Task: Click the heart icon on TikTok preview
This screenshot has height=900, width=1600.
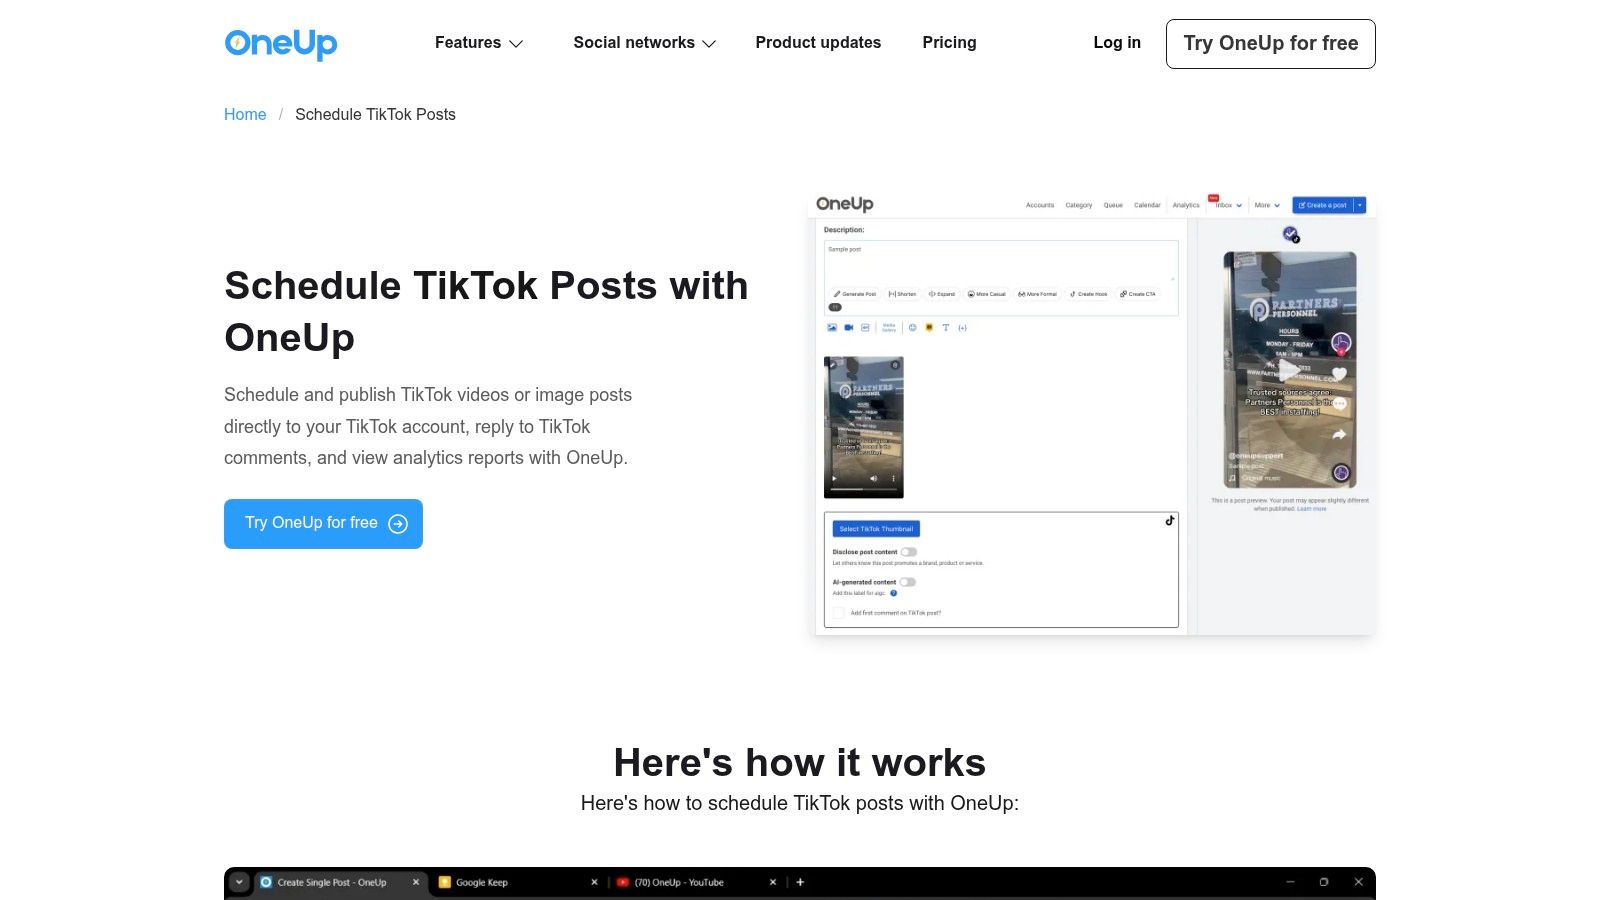Action: [x=1340, y=374]
